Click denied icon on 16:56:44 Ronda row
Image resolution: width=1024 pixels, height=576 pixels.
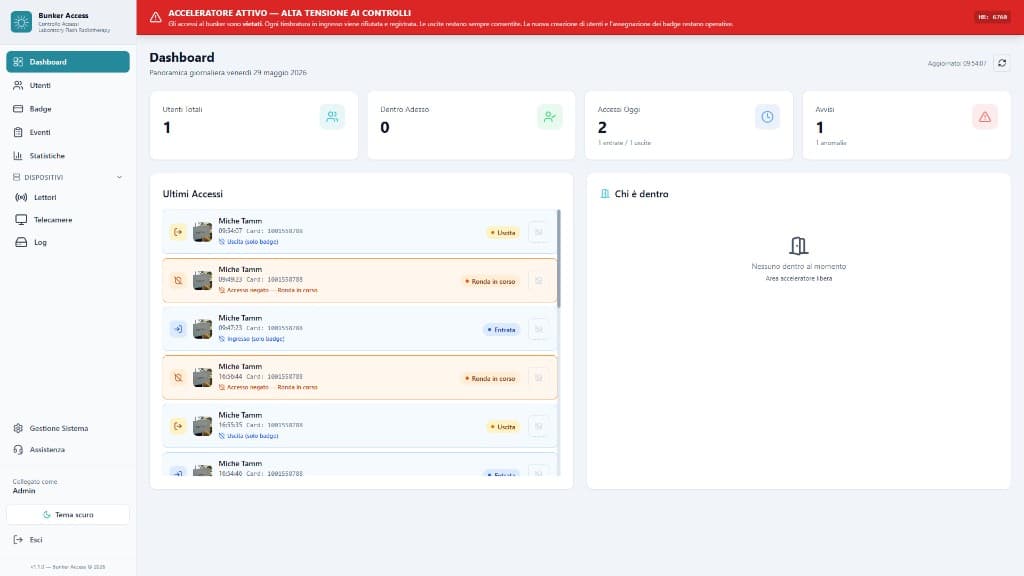click(178, 377)
